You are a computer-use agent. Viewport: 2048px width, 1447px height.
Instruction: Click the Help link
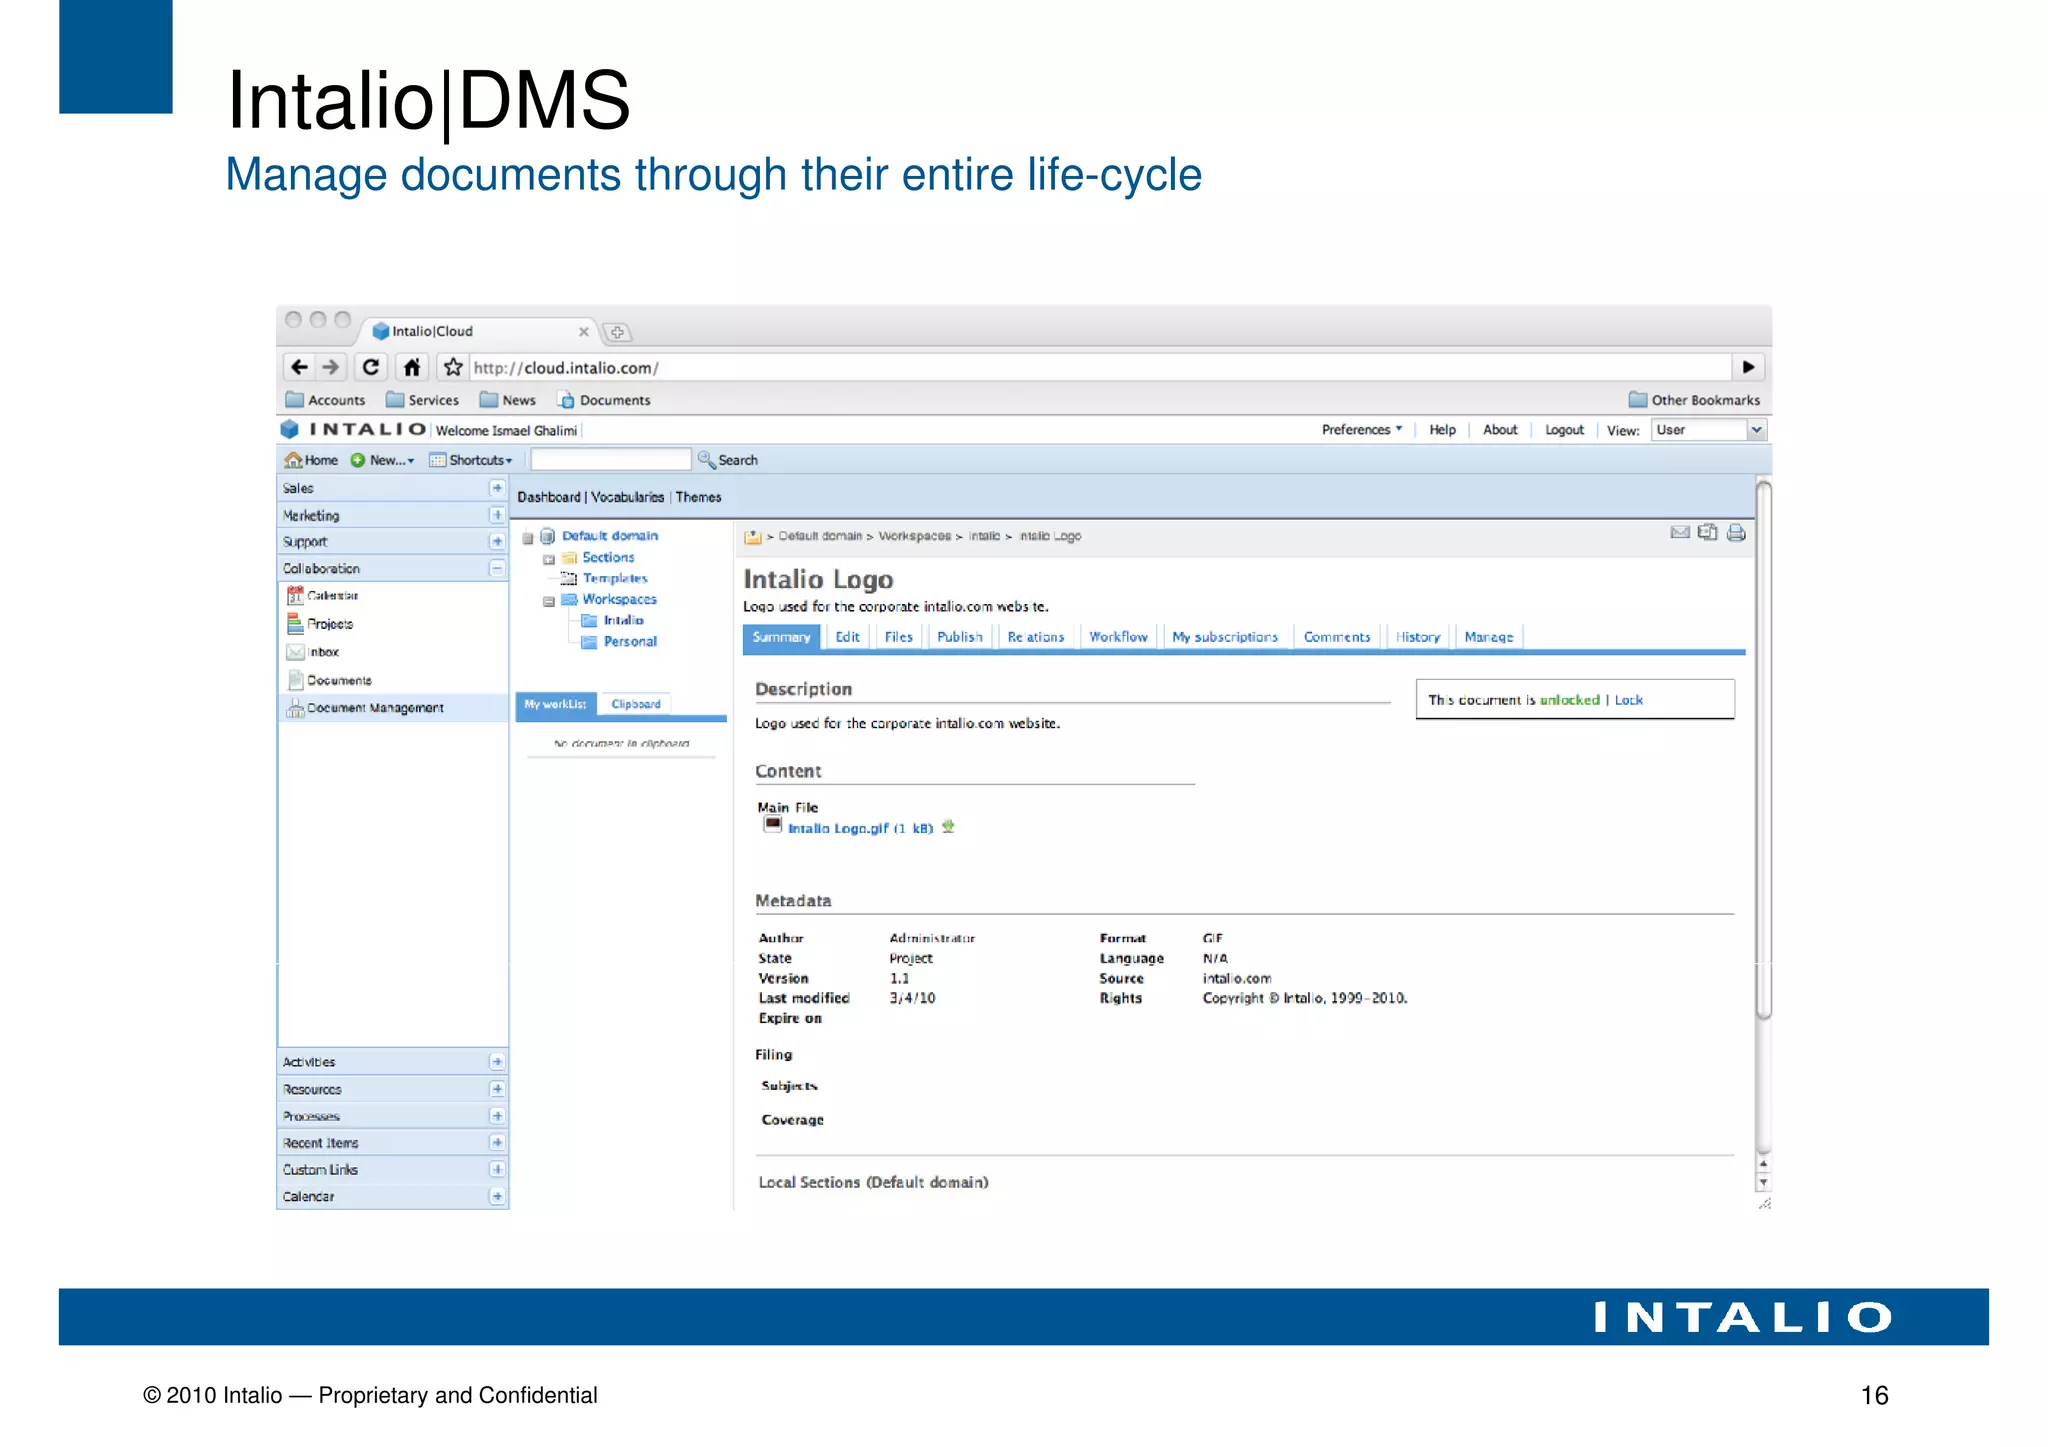pyautogui.click(x=1442, y=430)
